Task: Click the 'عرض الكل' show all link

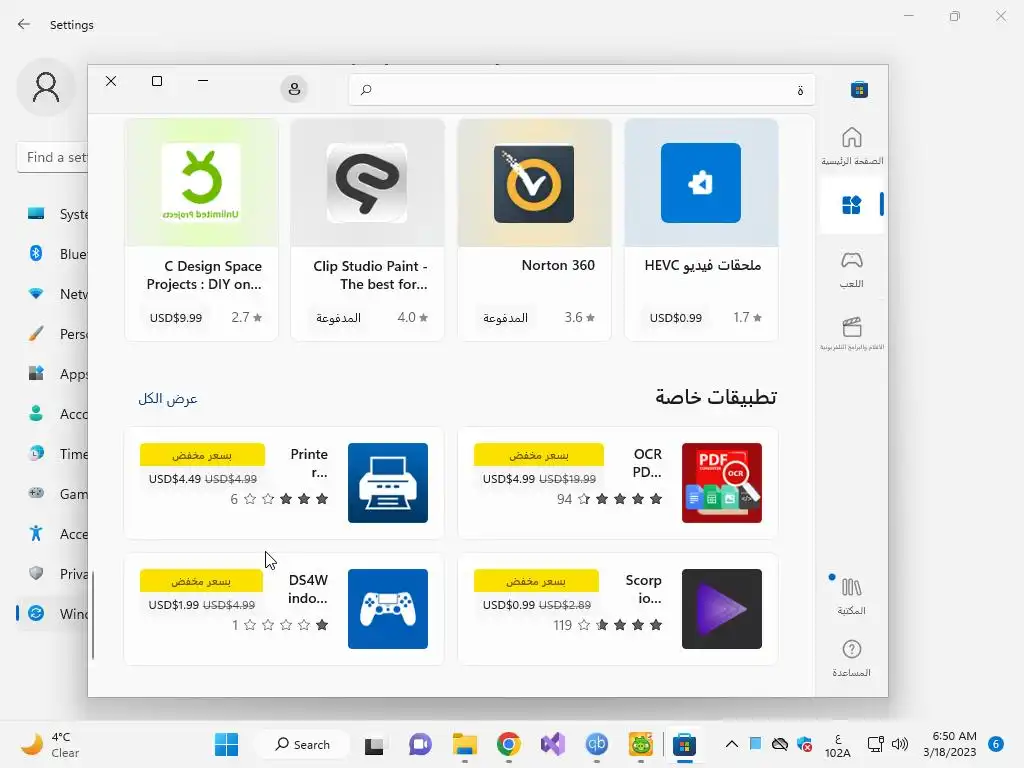Action: (168, 398)
